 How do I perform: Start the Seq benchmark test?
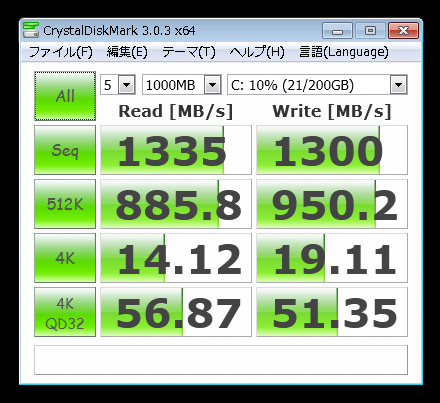click(65, 150)
